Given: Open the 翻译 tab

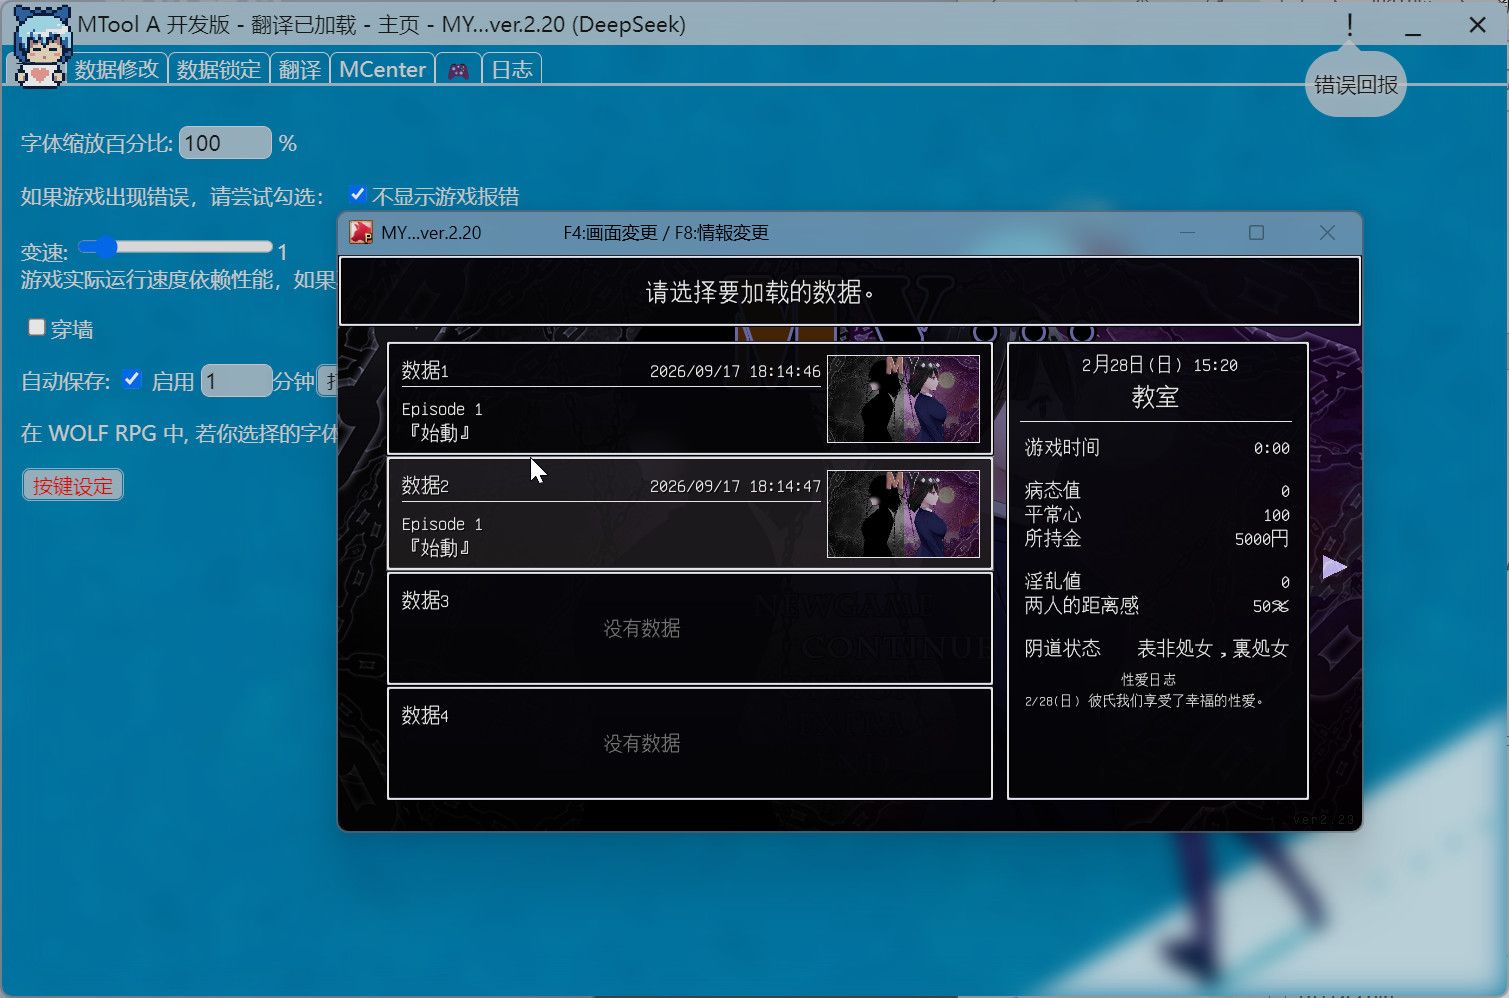Looking at the screenshot, I should pyautogui.click(x=300, y=69).
